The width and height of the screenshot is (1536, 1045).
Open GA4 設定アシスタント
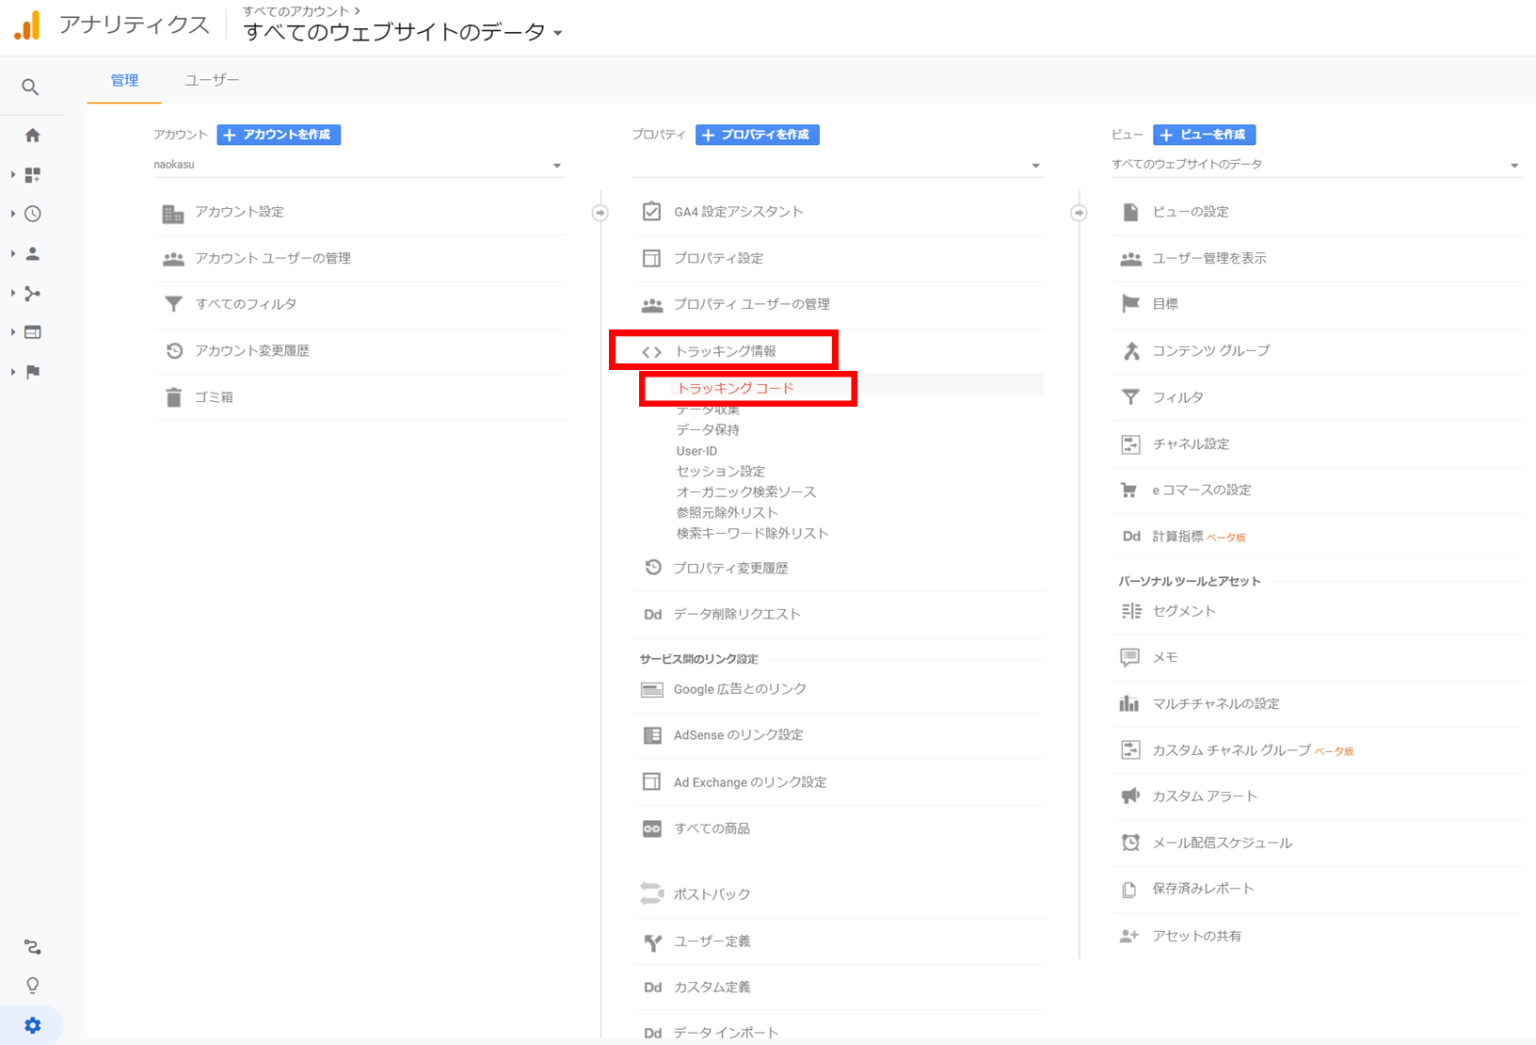738,212
